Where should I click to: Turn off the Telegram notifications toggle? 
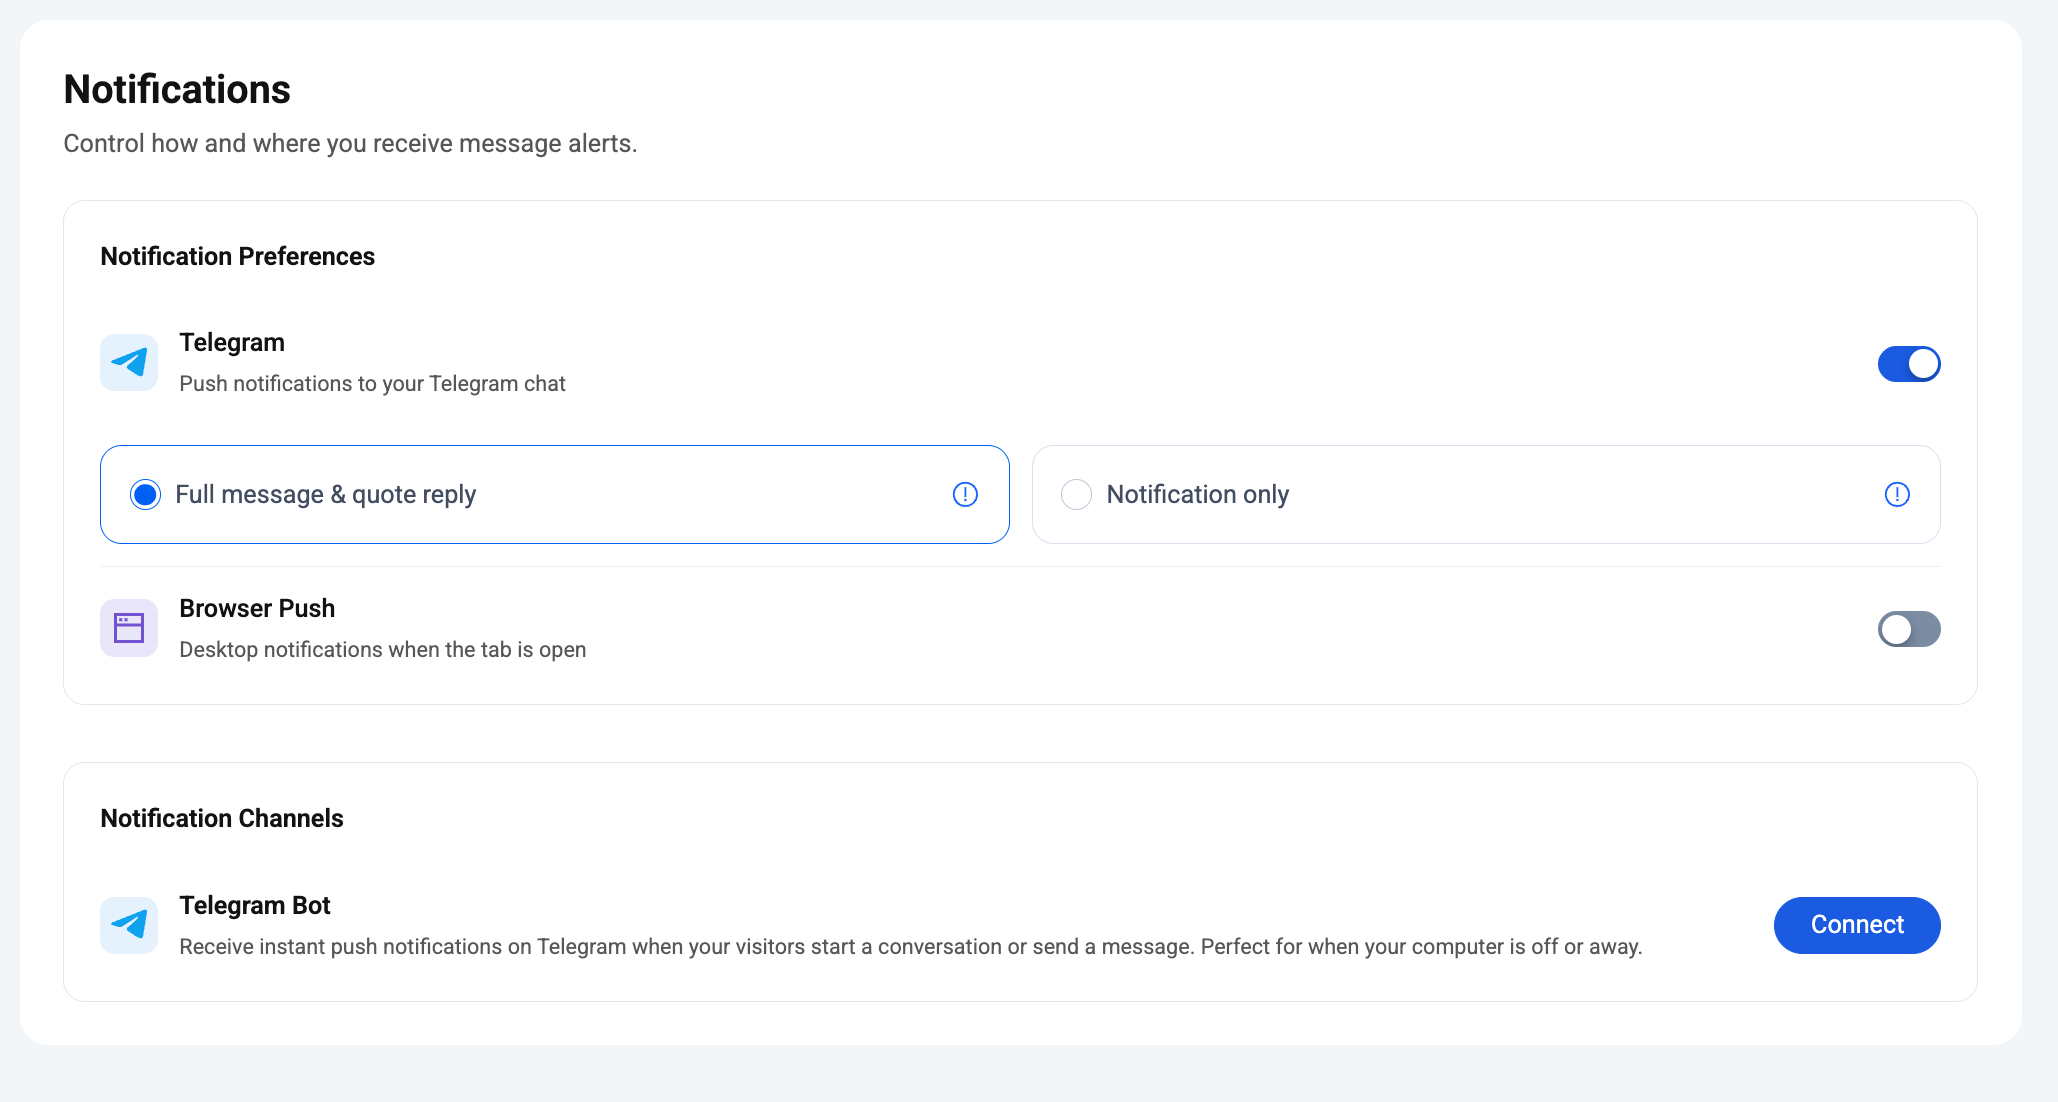coord(1909,364)
